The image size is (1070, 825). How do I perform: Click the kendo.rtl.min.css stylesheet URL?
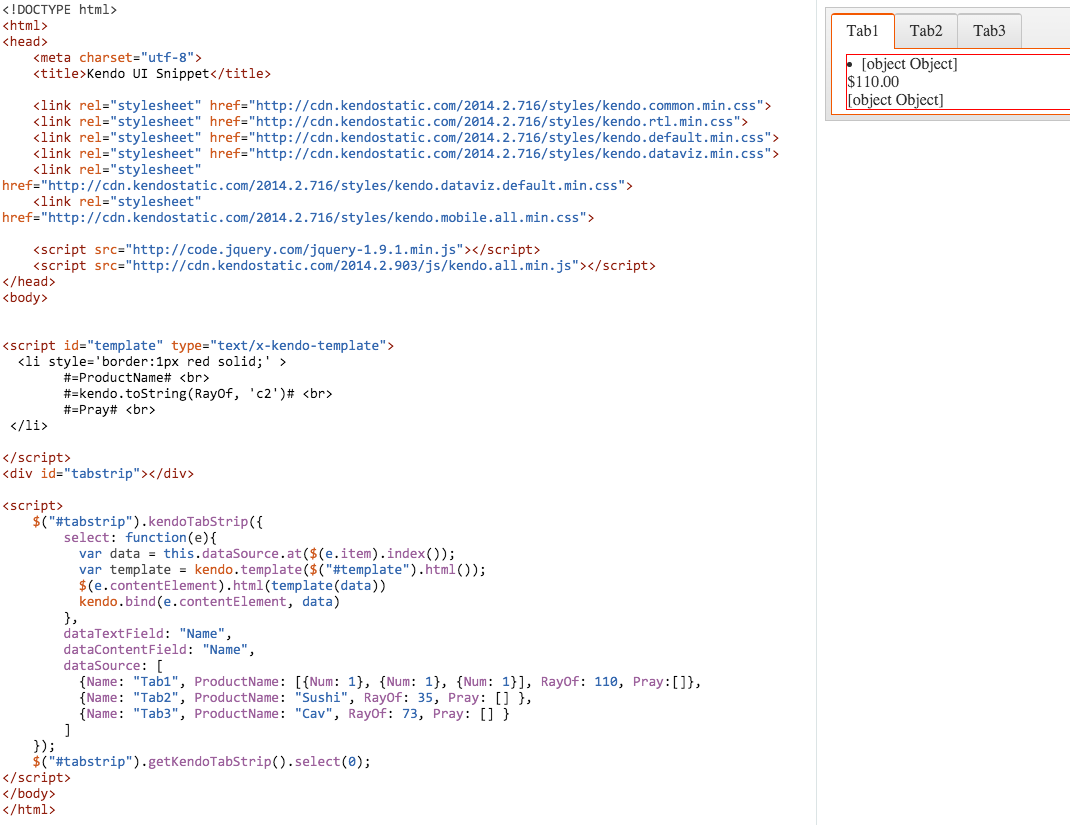pyautogui.click(x=494, y=121)
